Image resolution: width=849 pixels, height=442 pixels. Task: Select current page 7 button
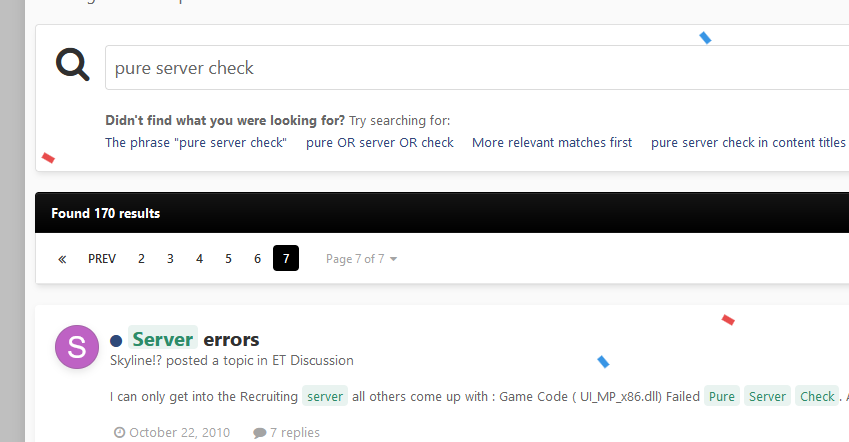click(286, 258)
